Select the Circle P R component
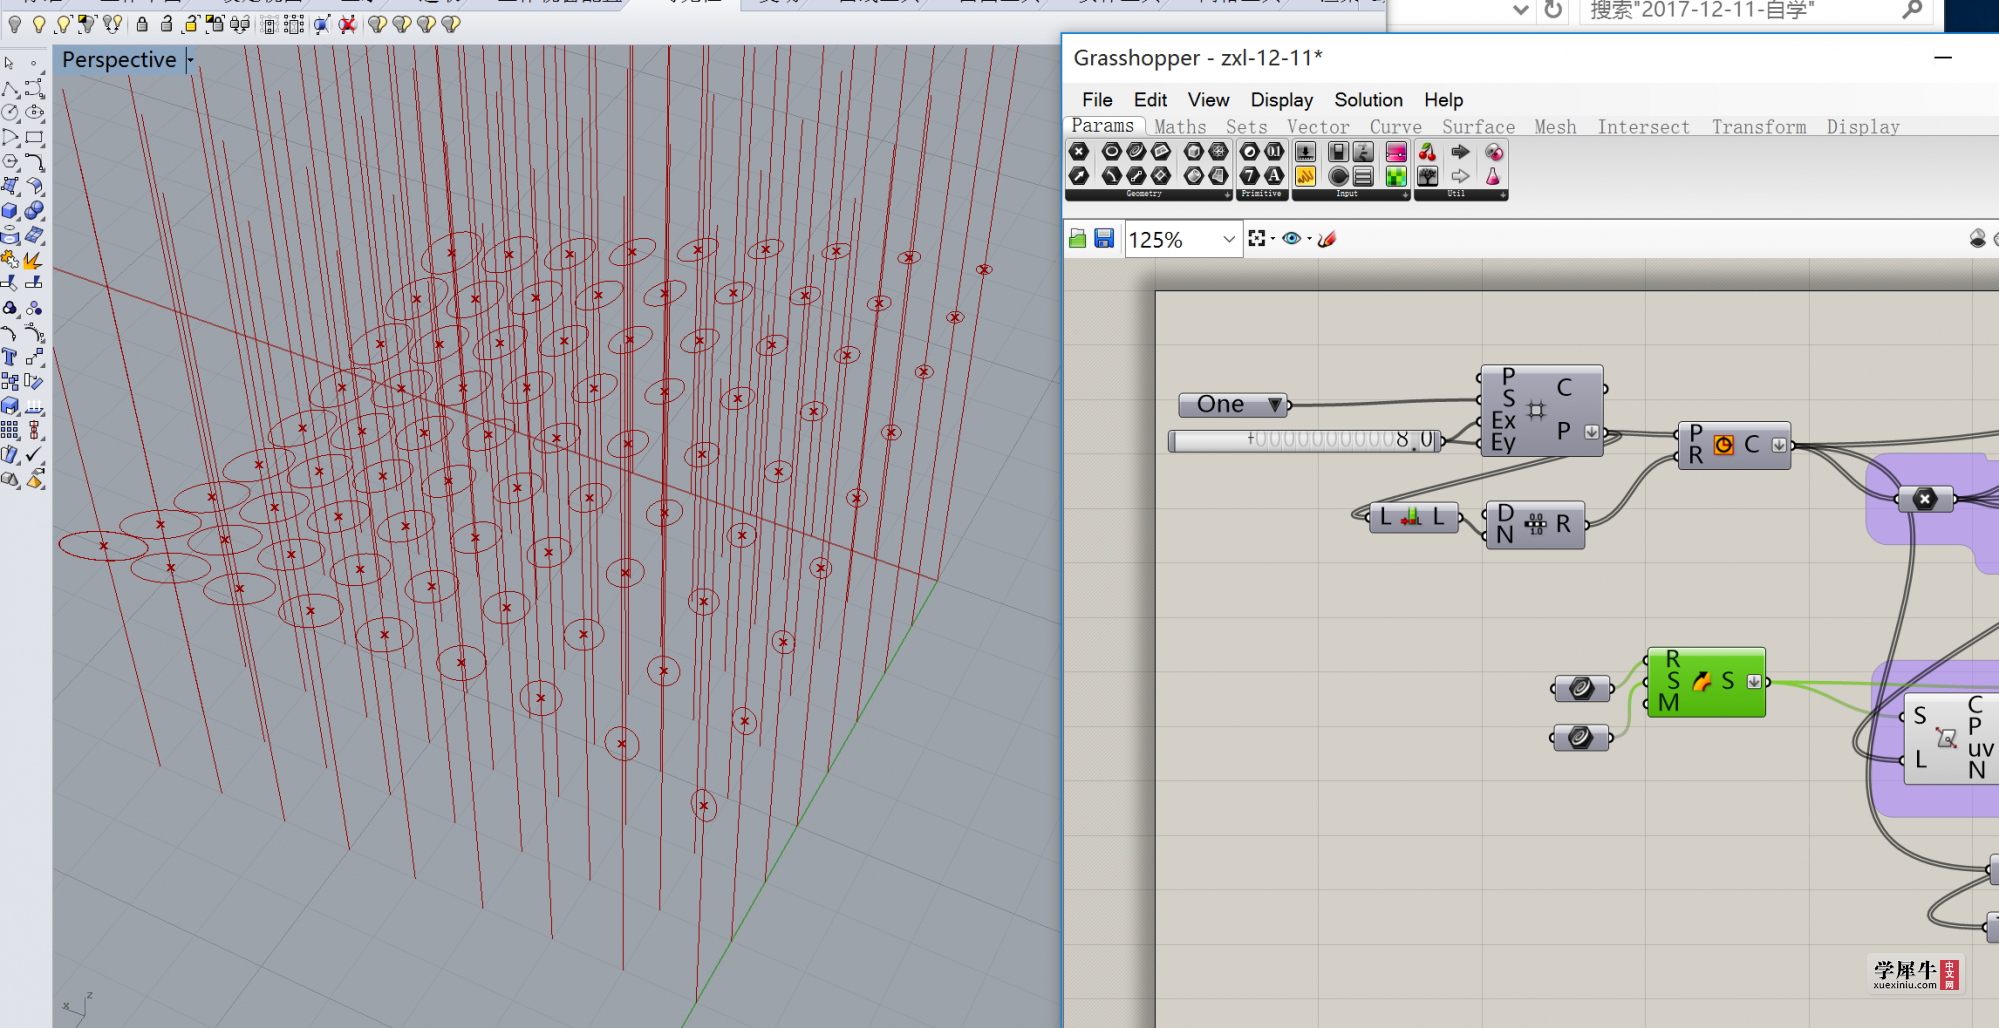 (x=1734, y=444)
